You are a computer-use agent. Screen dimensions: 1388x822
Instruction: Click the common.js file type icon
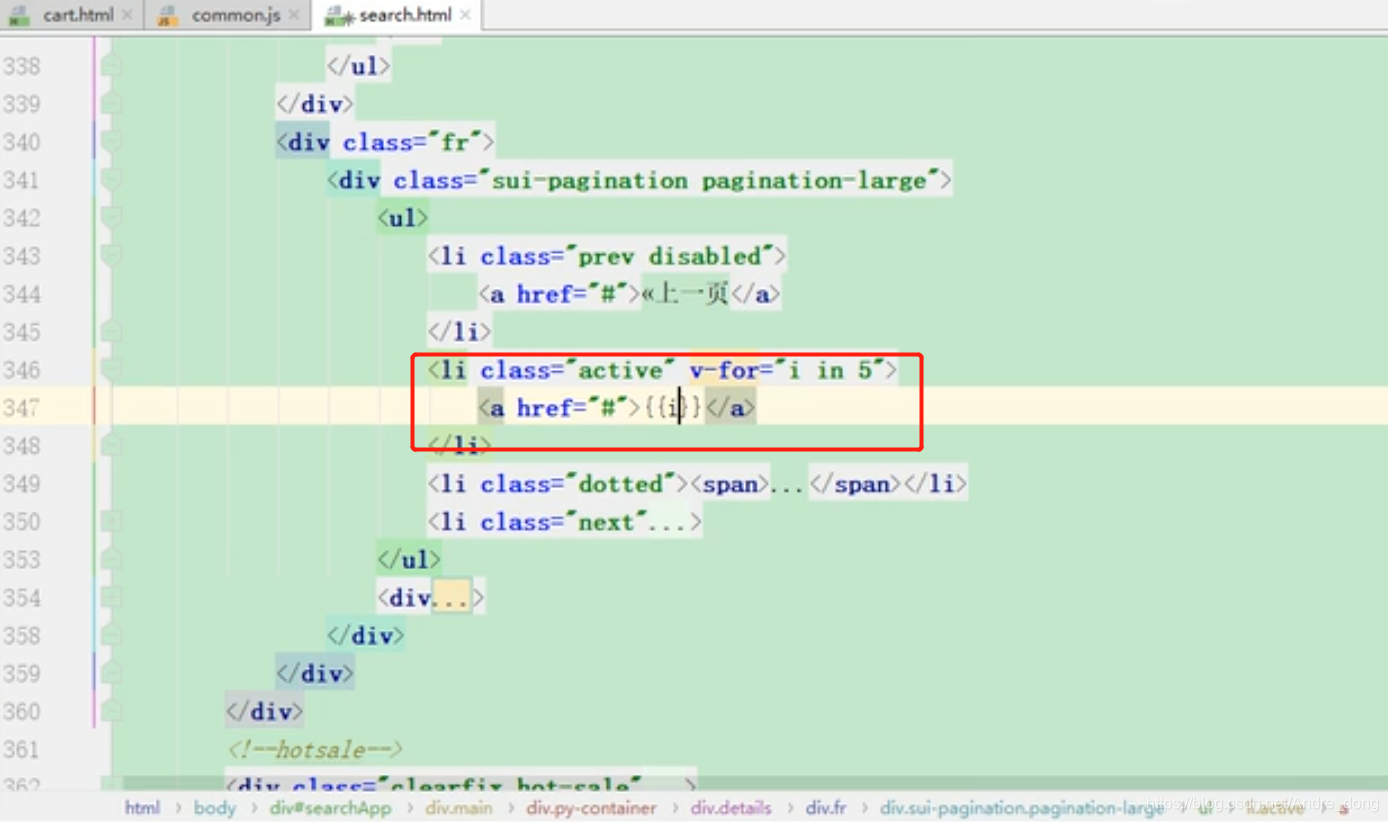[168, 15]
